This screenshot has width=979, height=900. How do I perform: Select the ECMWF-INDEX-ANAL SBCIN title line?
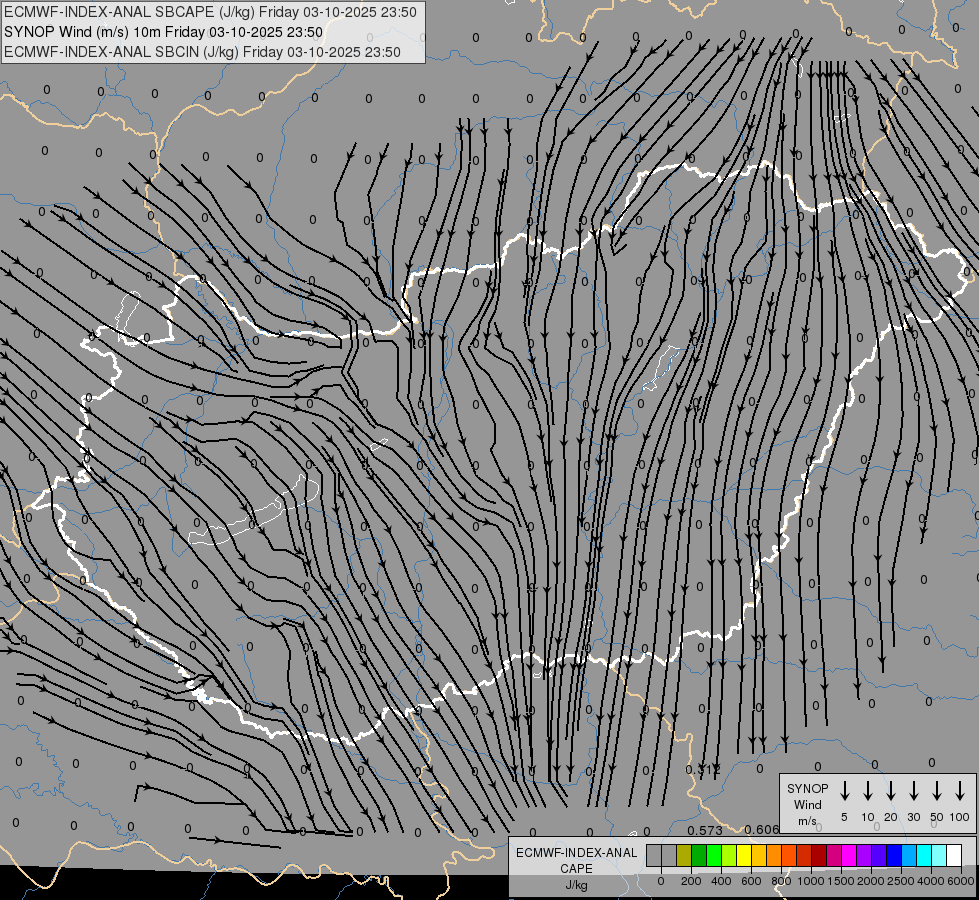202,52
